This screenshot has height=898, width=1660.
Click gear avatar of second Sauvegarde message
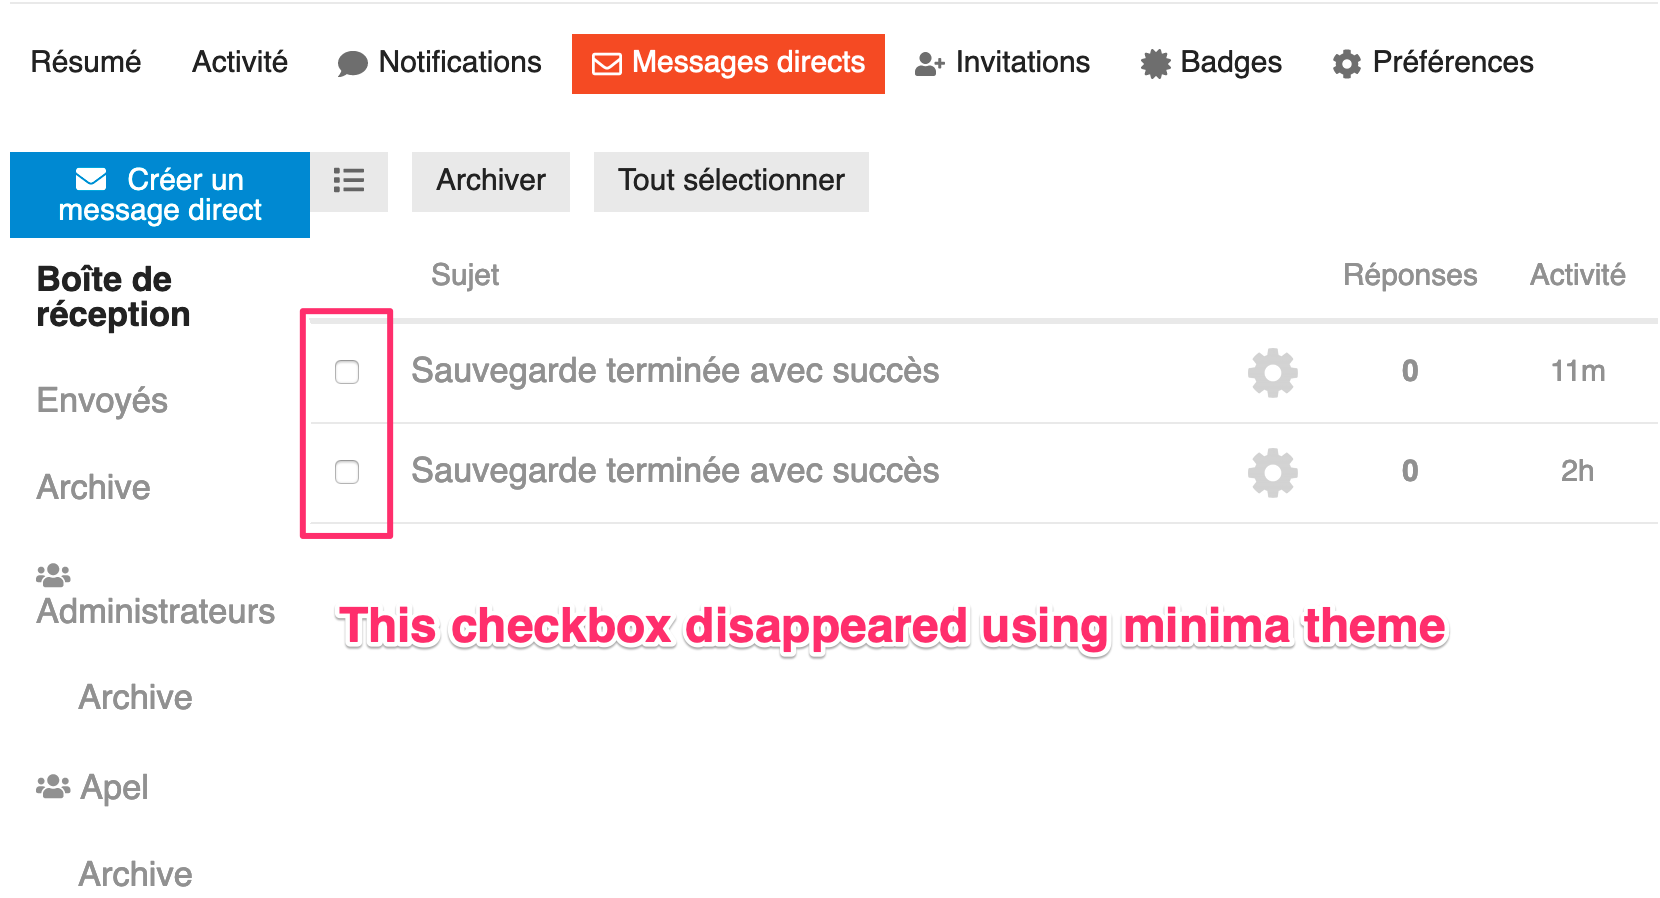point(1272,472)
